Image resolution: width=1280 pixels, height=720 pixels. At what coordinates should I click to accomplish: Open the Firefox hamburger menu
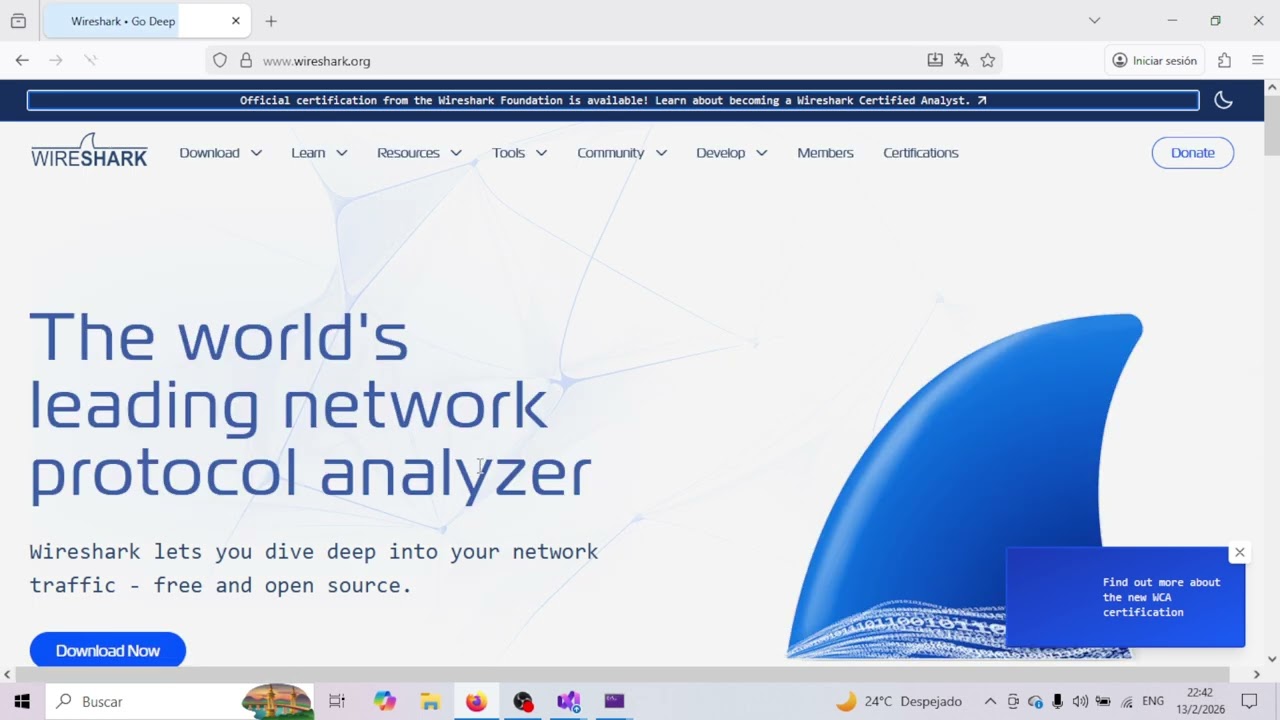[1258, 60]
